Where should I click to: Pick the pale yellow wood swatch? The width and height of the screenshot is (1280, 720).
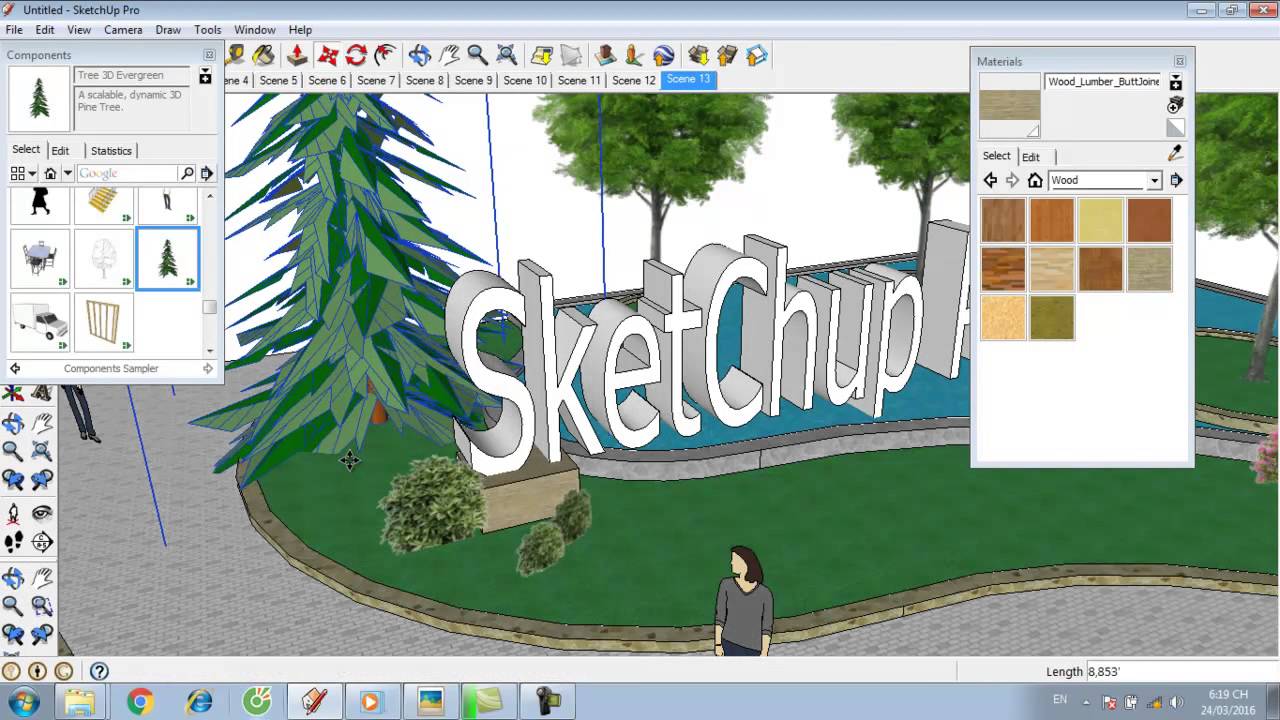(1100, 220)
